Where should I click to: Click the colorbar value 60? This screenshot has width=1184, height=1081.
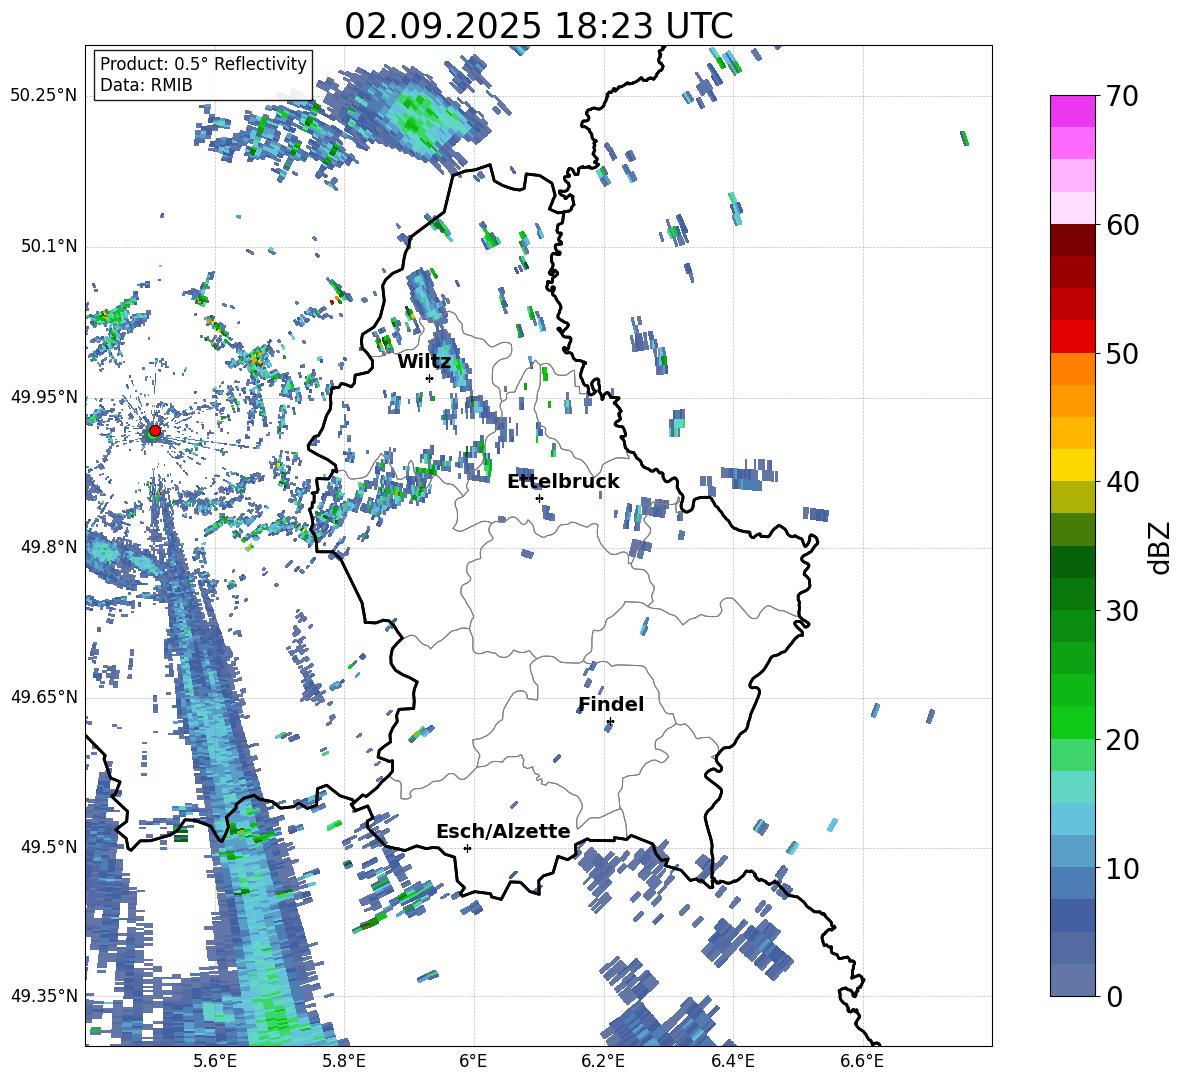[1123, 225]
